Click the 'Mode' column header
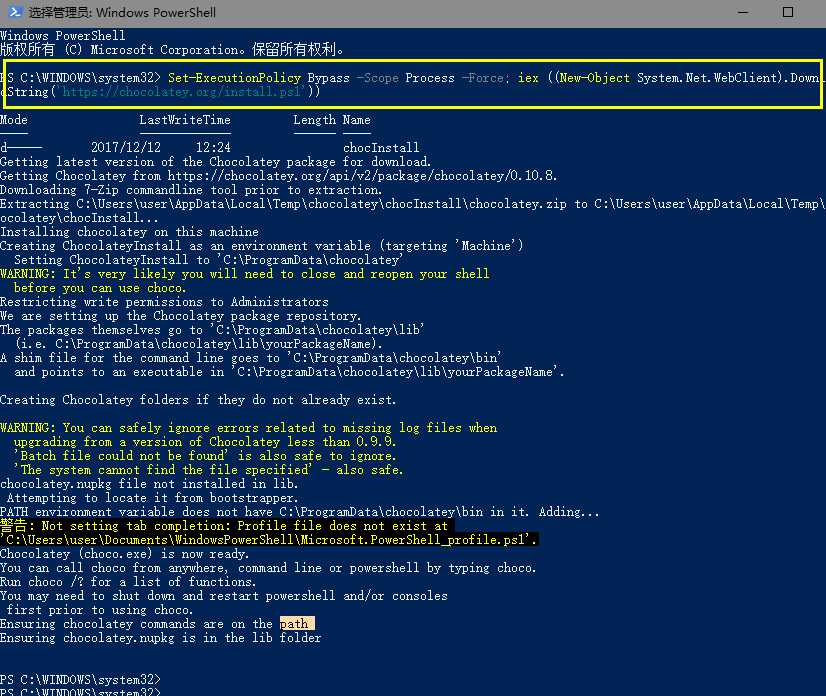Image resolution: width=826 pixels, height=696 pixels. click(14, 120)
